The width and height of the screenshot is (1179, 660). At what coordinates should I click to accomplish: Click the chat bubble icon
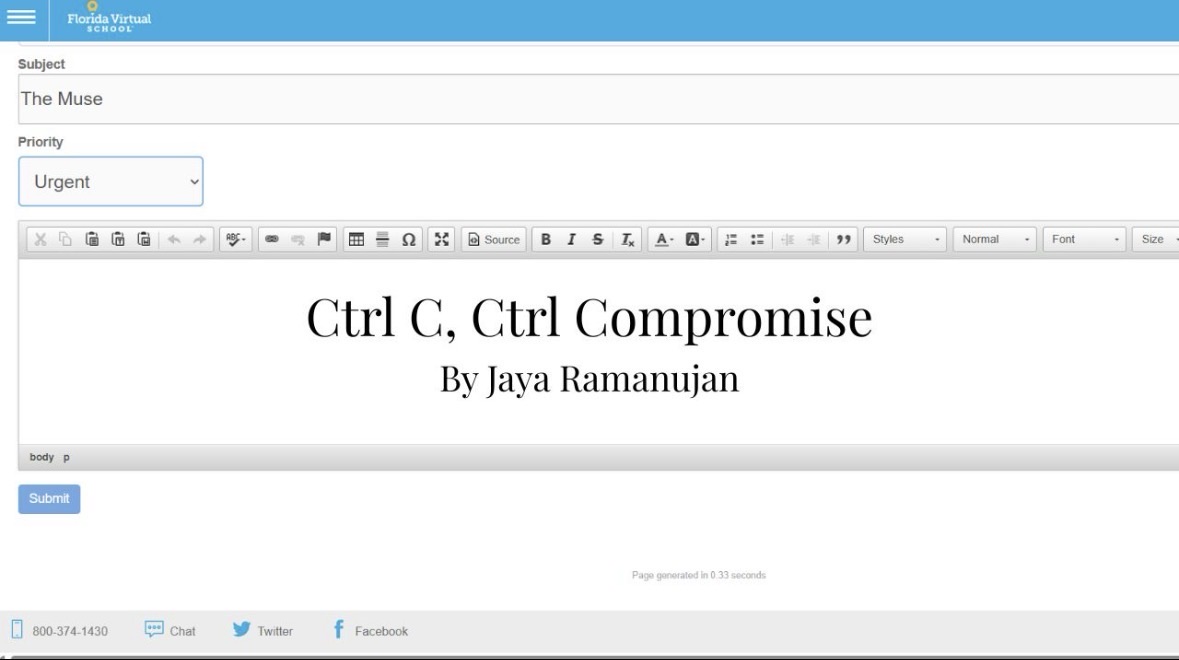pos(154,629)
